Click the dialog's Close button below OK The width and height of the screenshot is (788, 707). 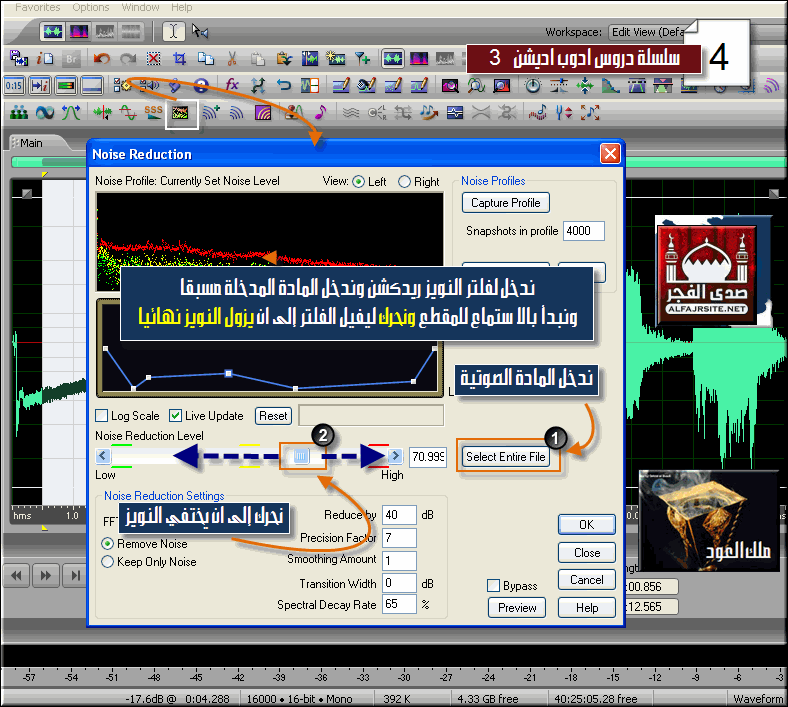586,552
